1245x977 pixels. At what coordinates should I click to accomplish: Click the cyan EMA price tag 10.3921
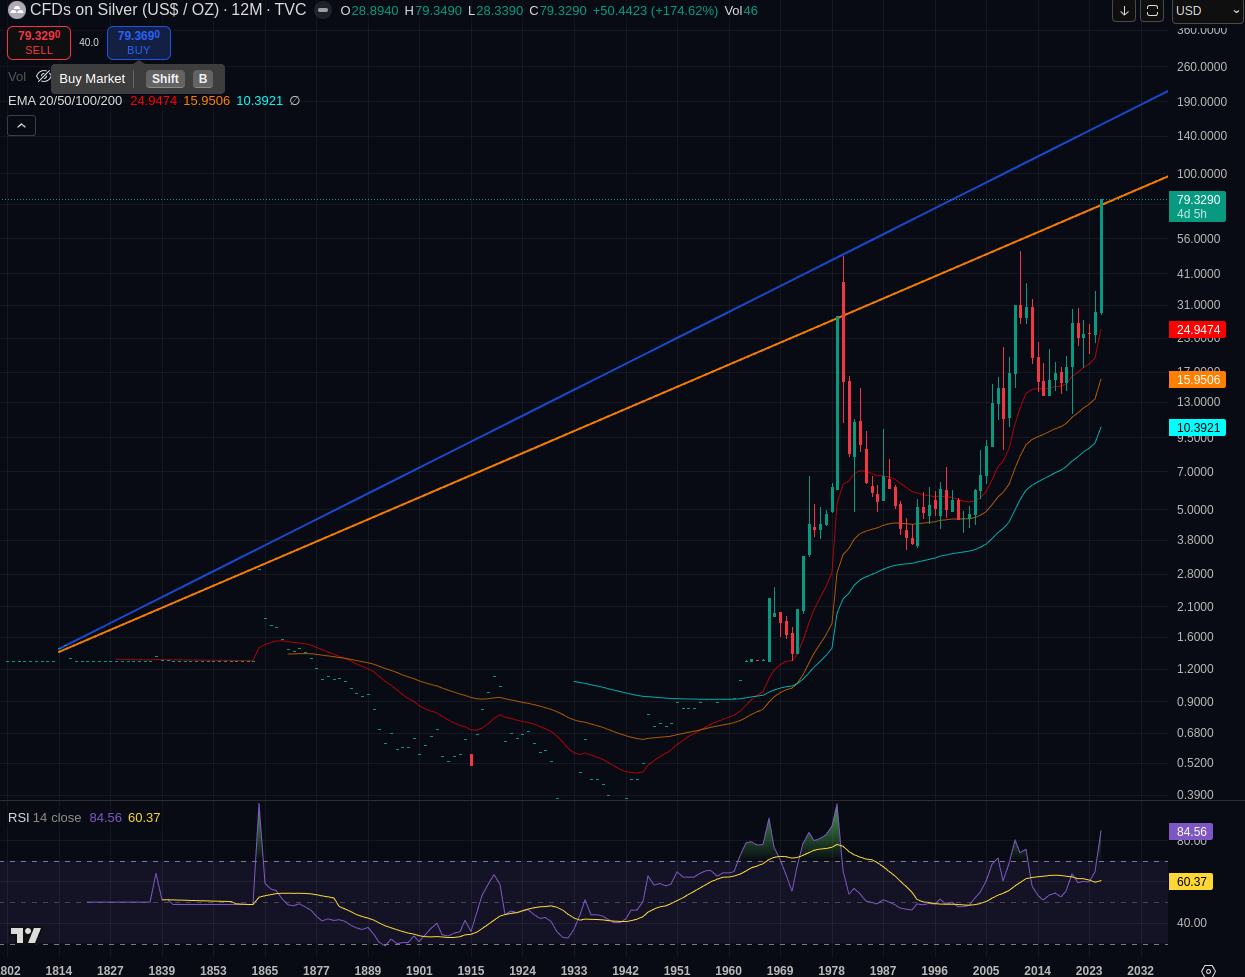[x=1197, y=428]
